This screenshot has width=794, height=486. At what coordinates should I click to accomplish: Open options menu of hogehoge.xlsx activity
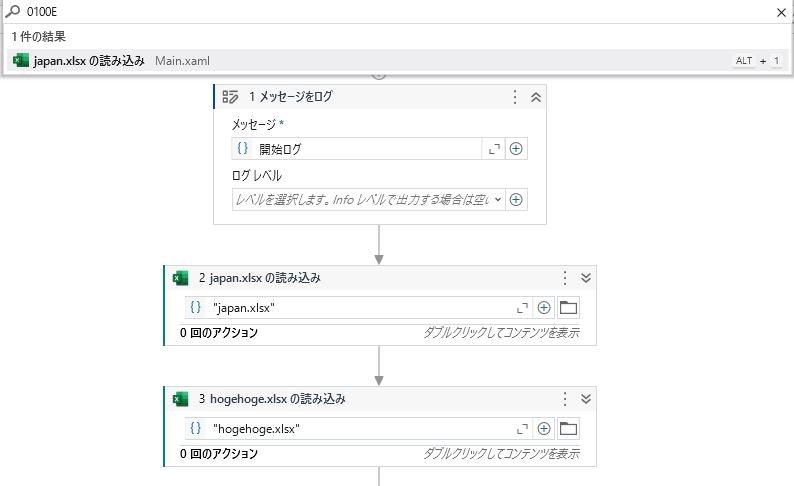(565, 399)
